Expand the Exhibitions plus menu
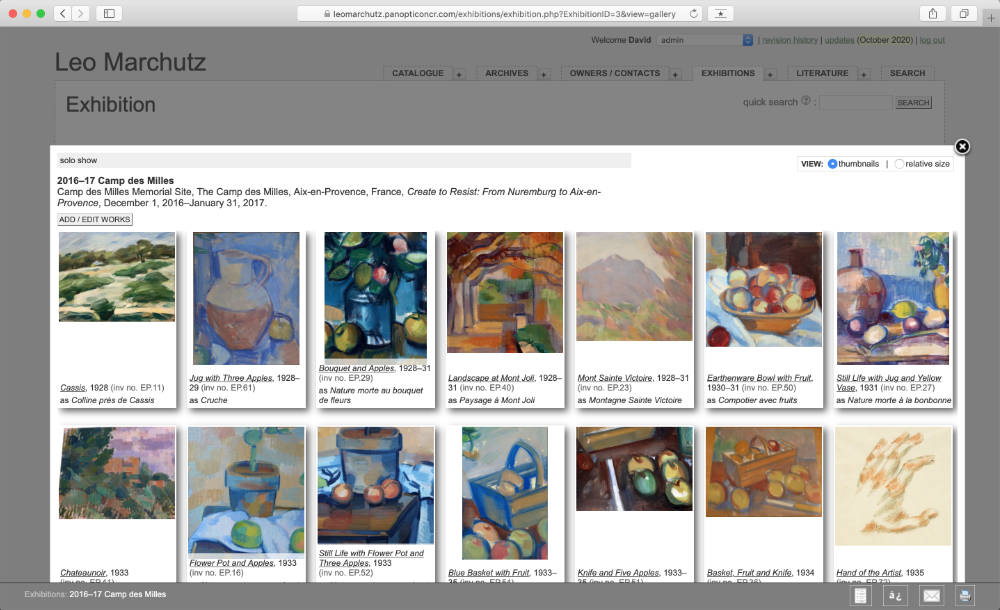This screenshot has height=610, width=1000. [x=770, y=75]
